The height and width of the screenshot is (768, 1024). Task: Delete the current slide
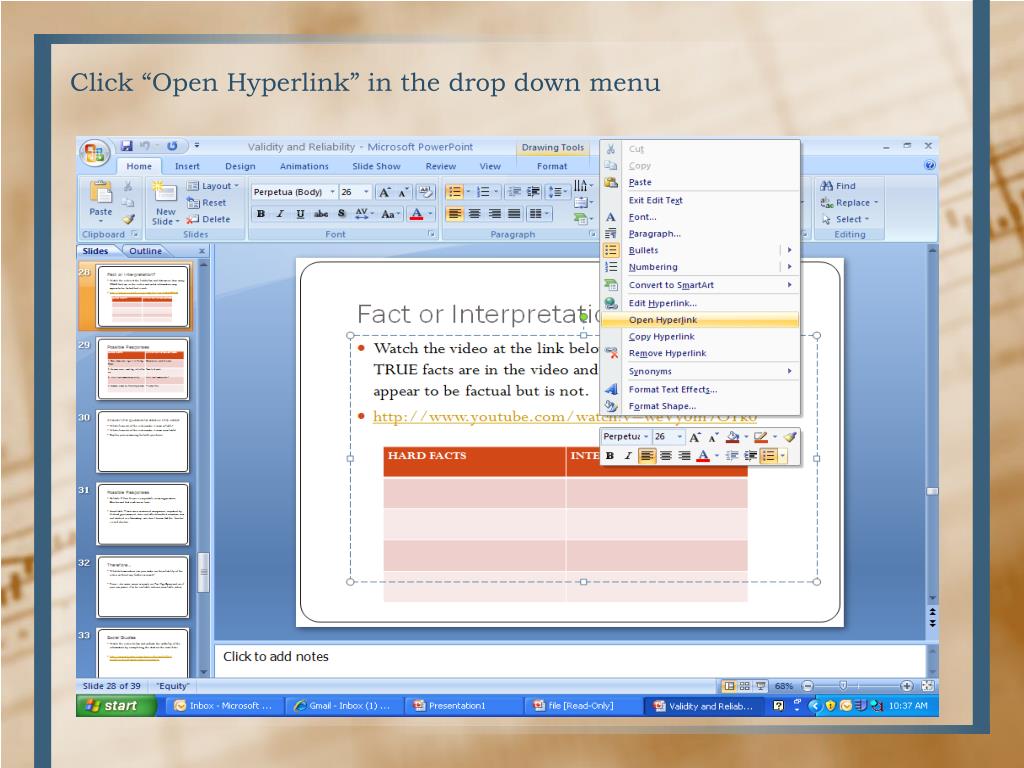coord(208,219)
